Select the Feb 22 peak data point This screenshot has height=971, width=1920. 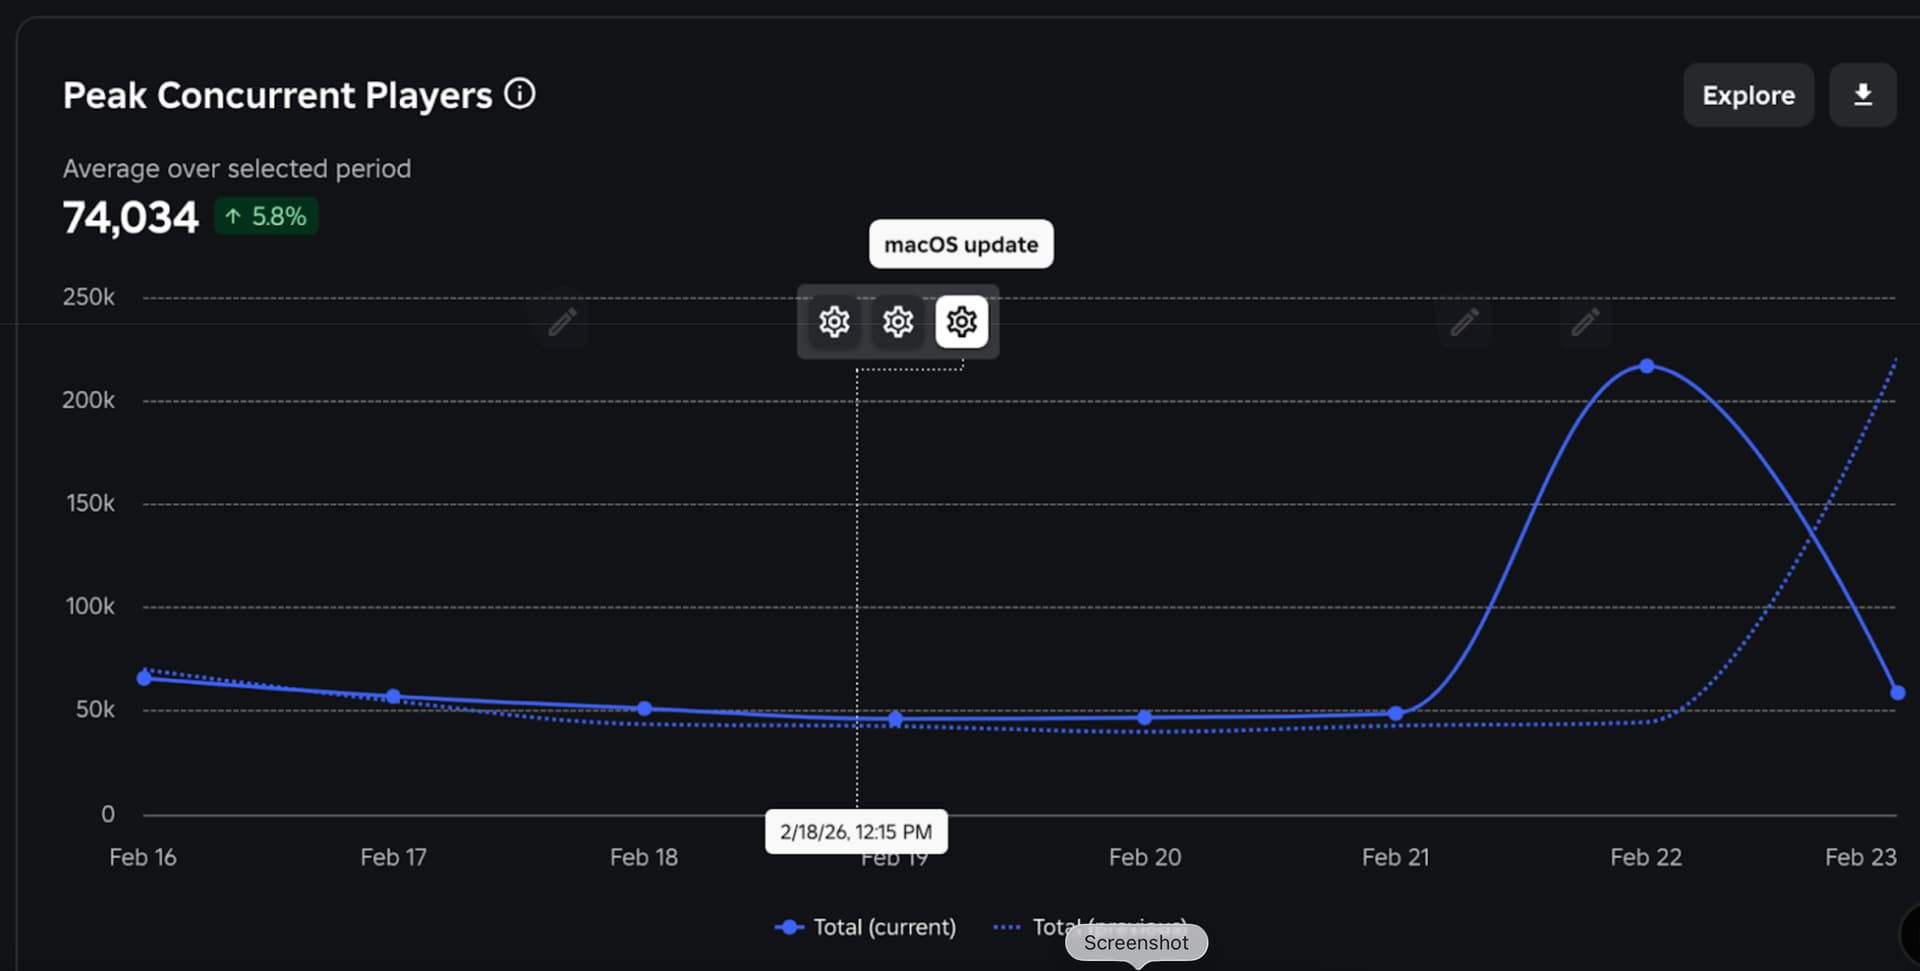point(1647,366)
